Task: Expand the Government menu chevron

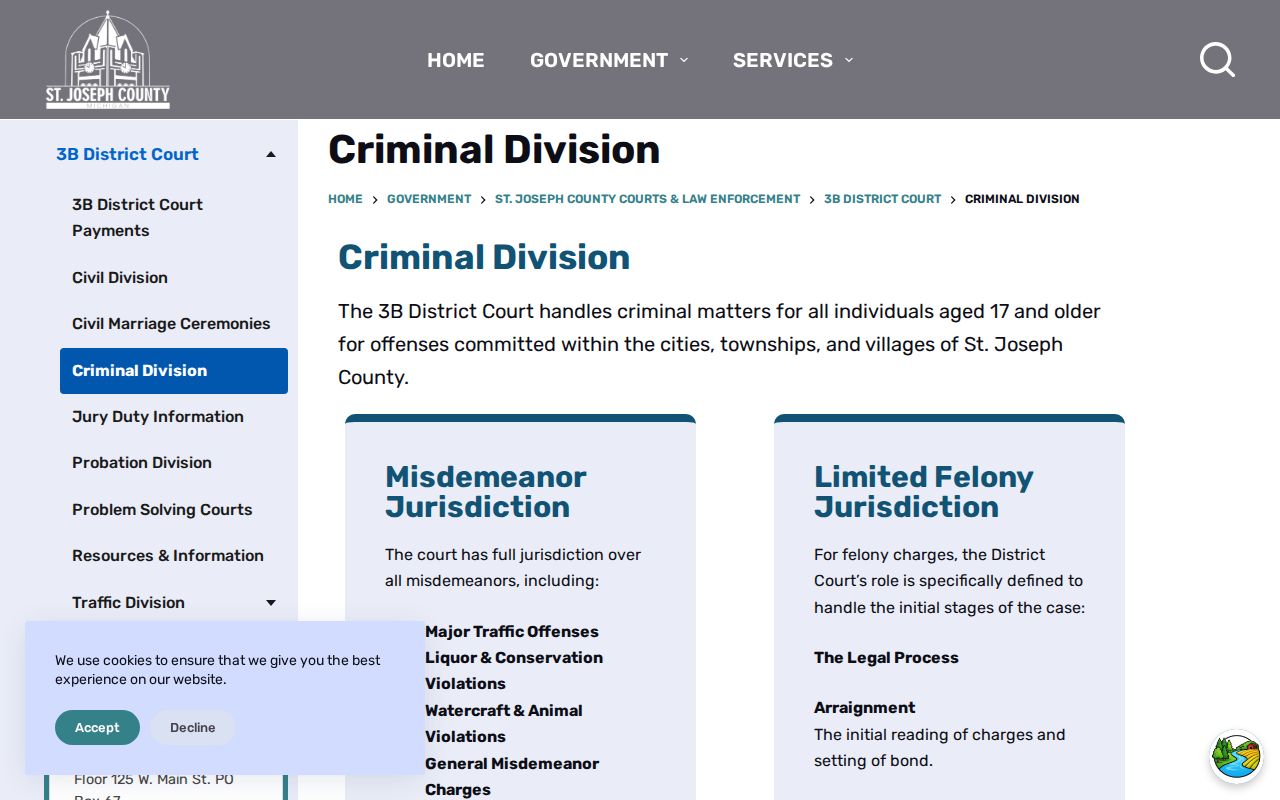Action: pyautogui.click(x=684, y=60)
